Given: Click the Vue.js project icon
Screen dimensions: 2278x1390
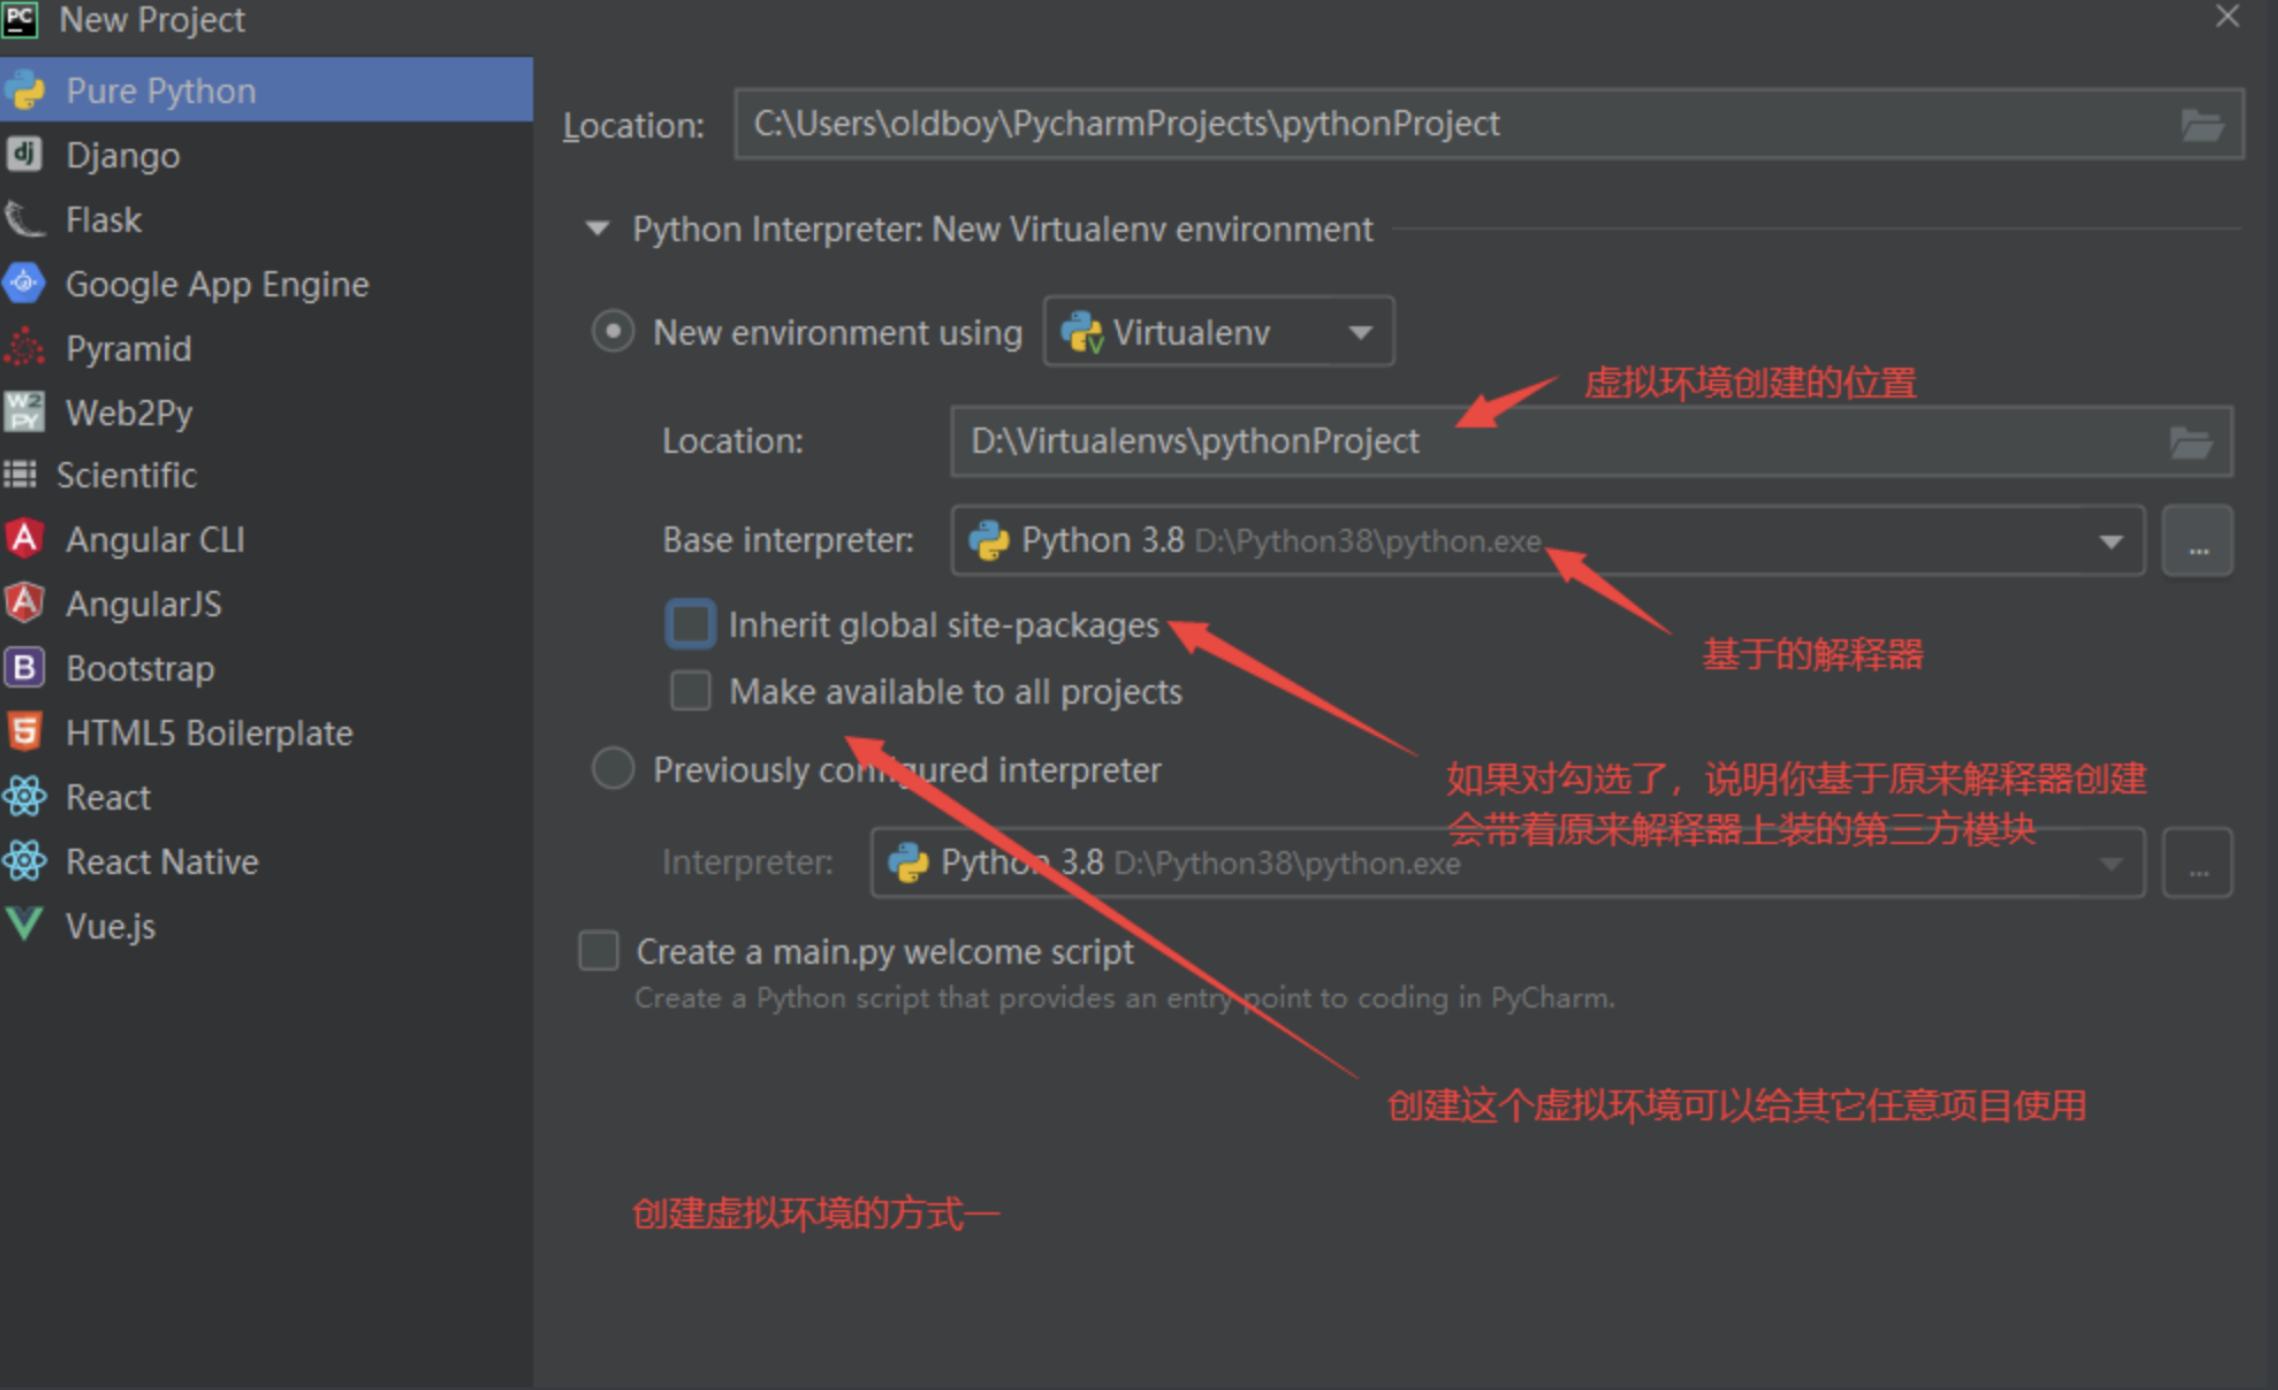Looking at the screenshot, I should (24, 925).
